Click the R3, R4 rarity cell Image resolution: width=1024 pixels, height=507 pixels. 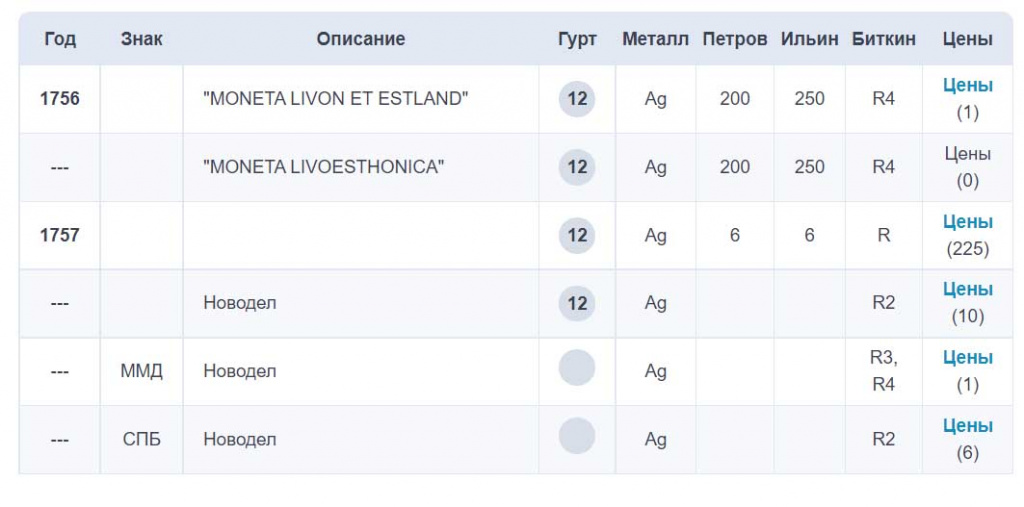[884, 371]
